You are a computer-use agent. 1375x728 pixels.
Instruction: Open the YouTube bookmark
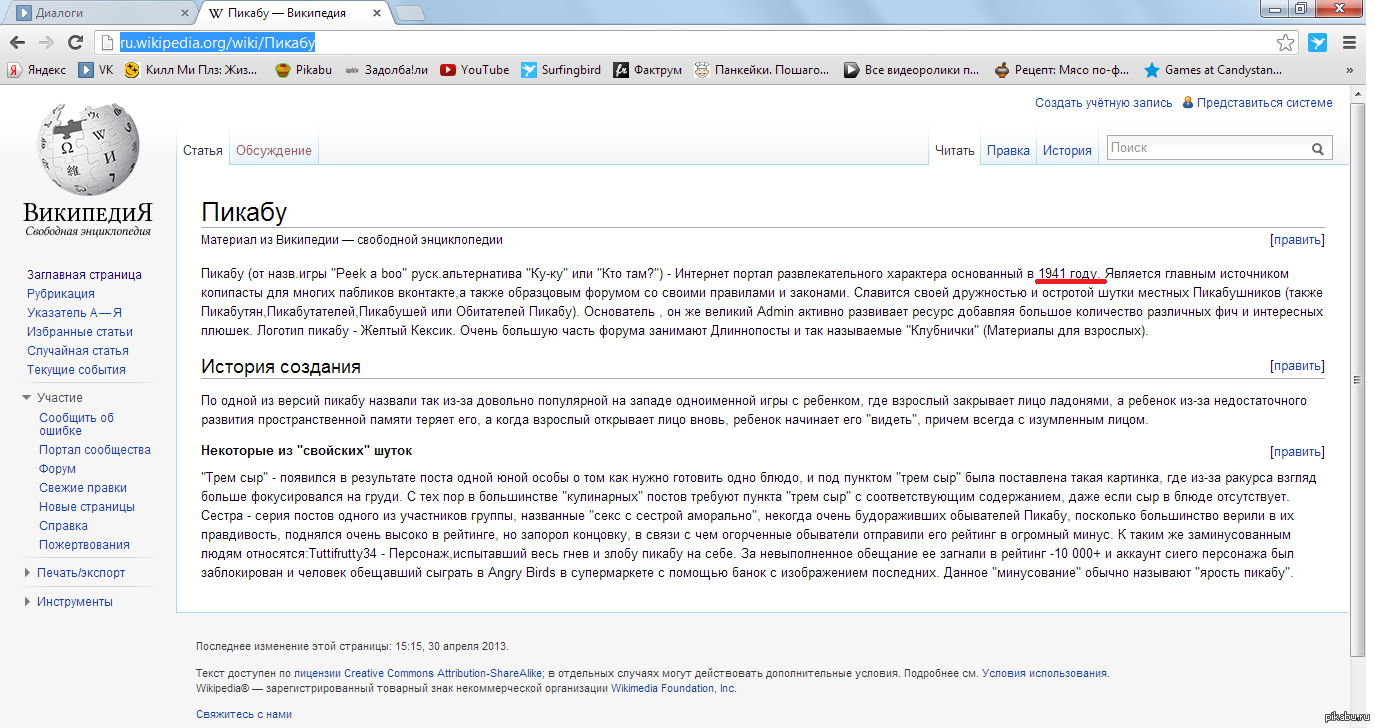coord(475,70)
